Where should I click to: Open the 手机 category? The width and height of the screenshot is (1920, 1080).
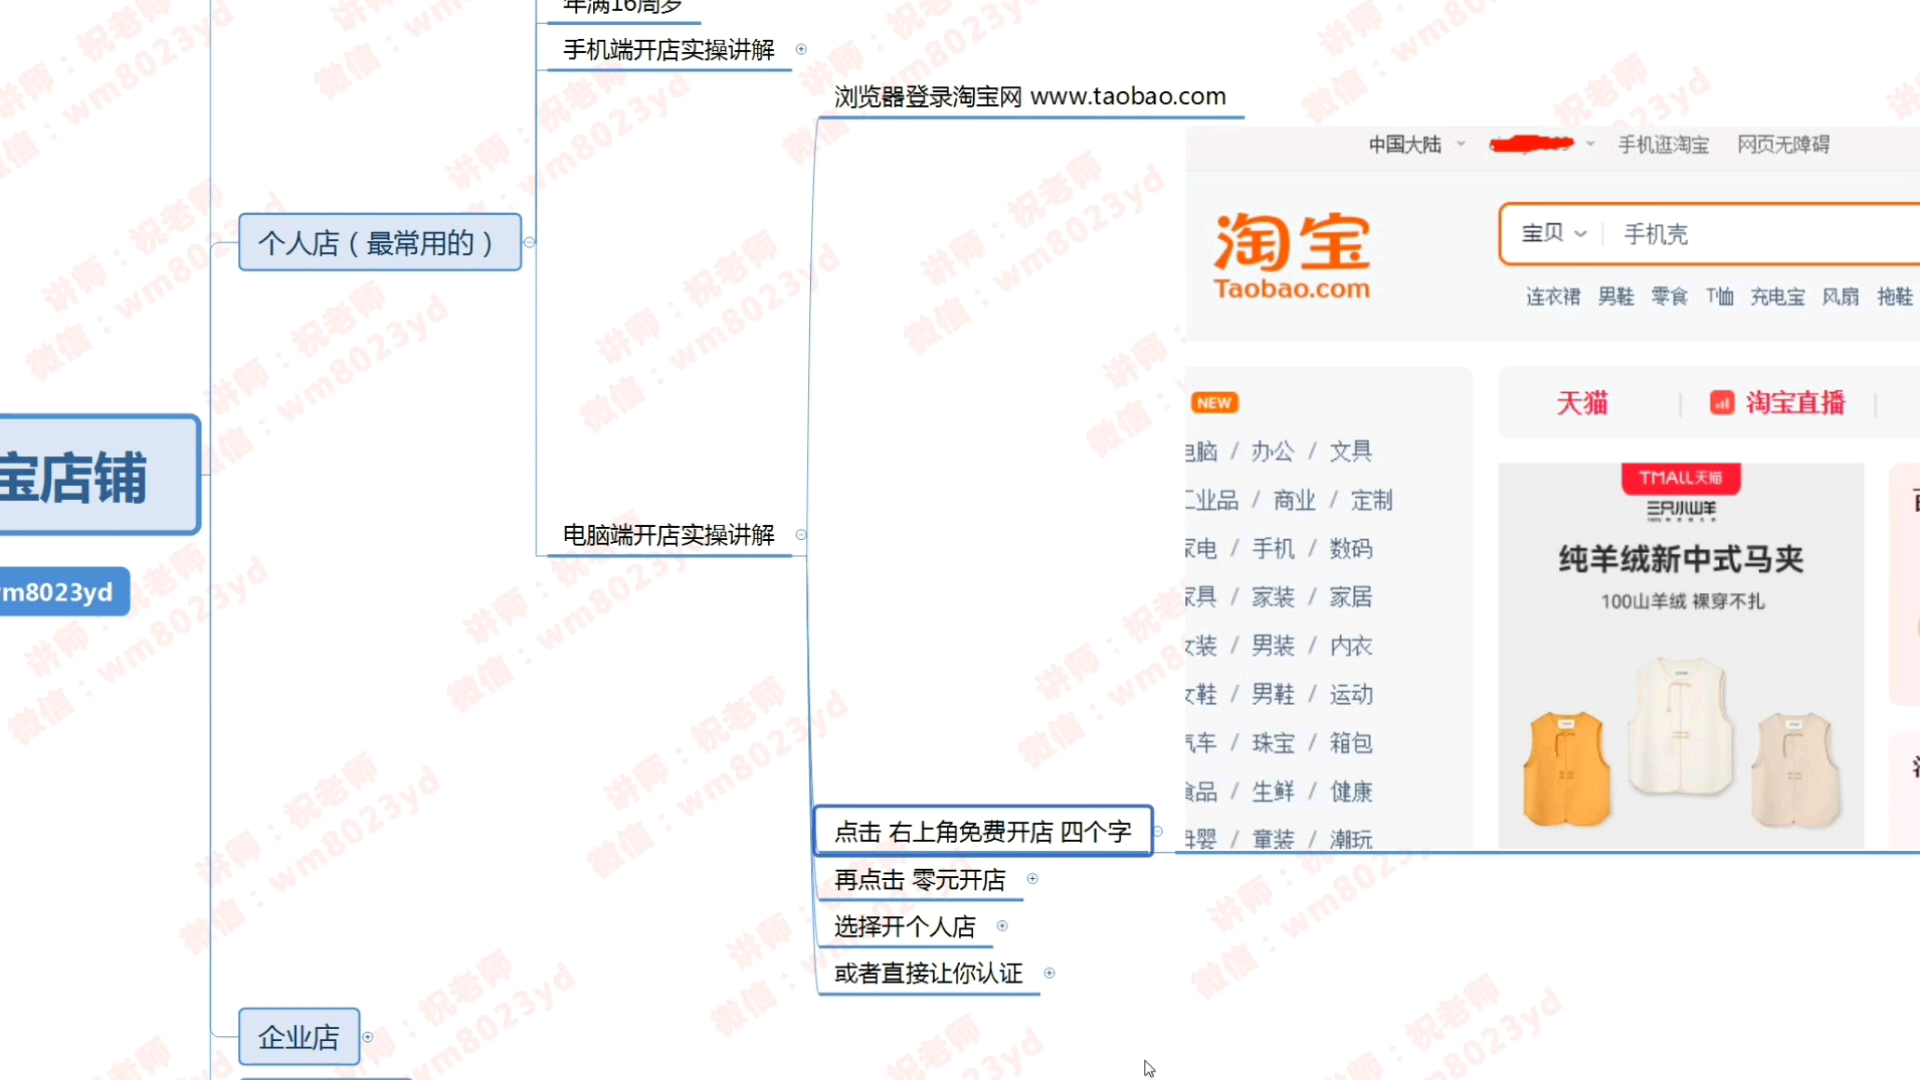pyautogui.click(x=1273, y=549)
